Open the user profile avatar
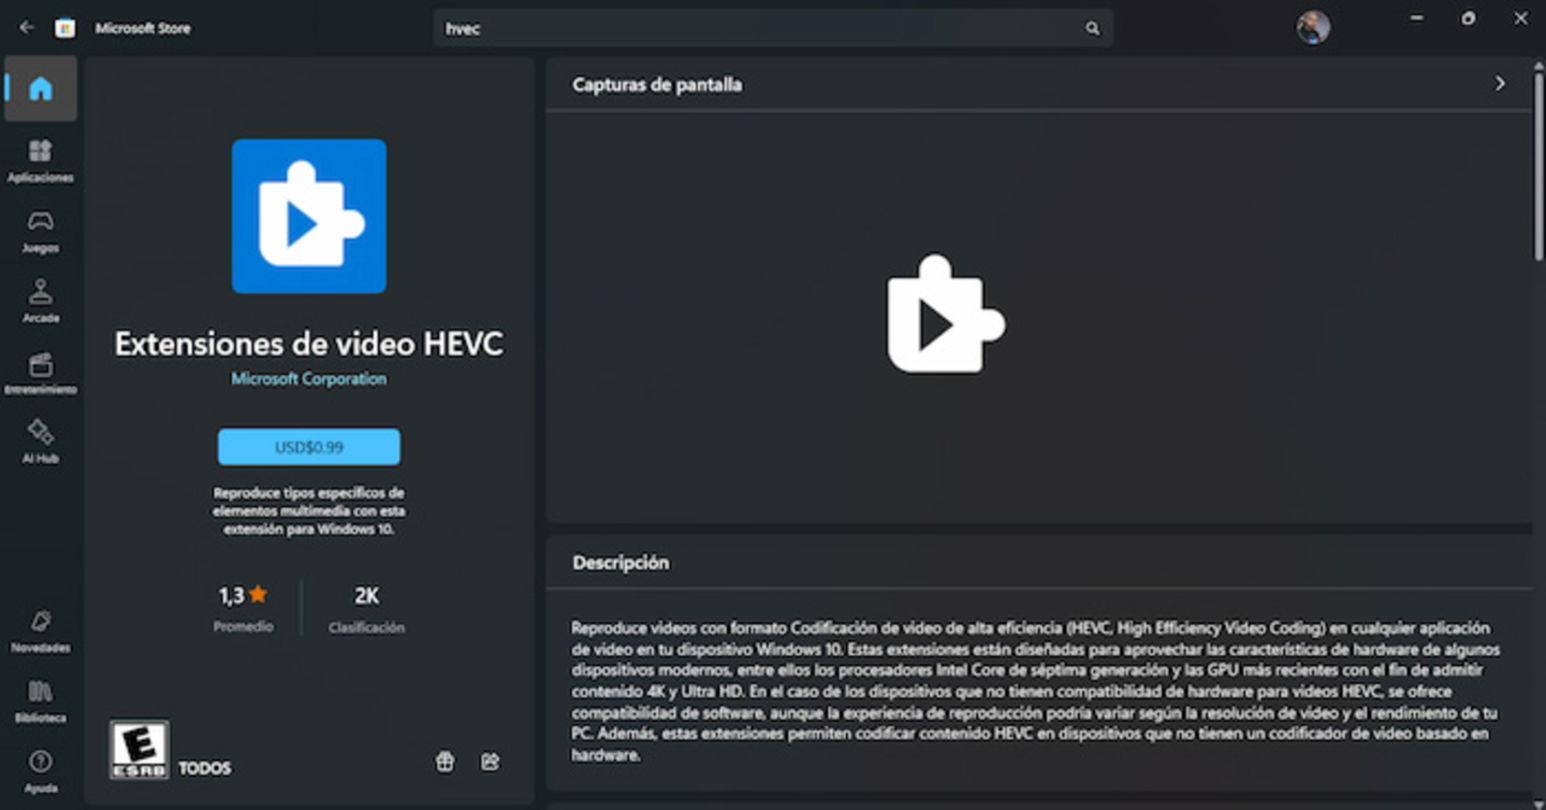The width and height of the screenshot is (1546, 810). click(1313, 27)
